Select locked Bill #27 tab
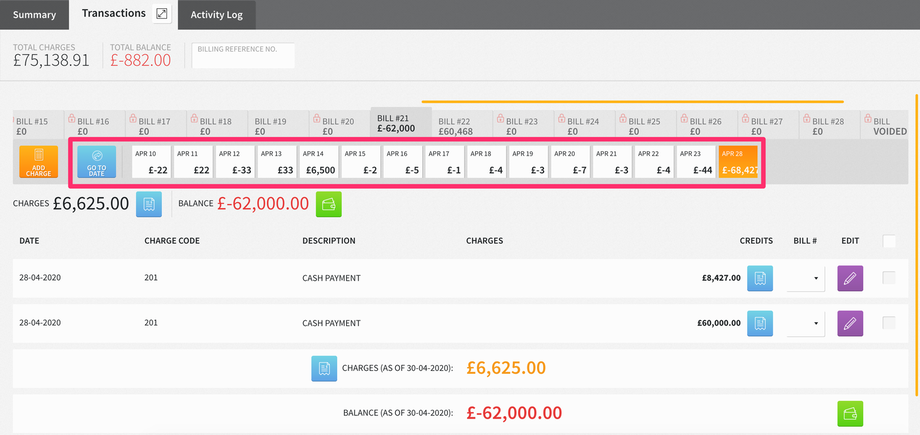Image resolution: width=920 pixels, height=435 pixels. click(768, 126)
